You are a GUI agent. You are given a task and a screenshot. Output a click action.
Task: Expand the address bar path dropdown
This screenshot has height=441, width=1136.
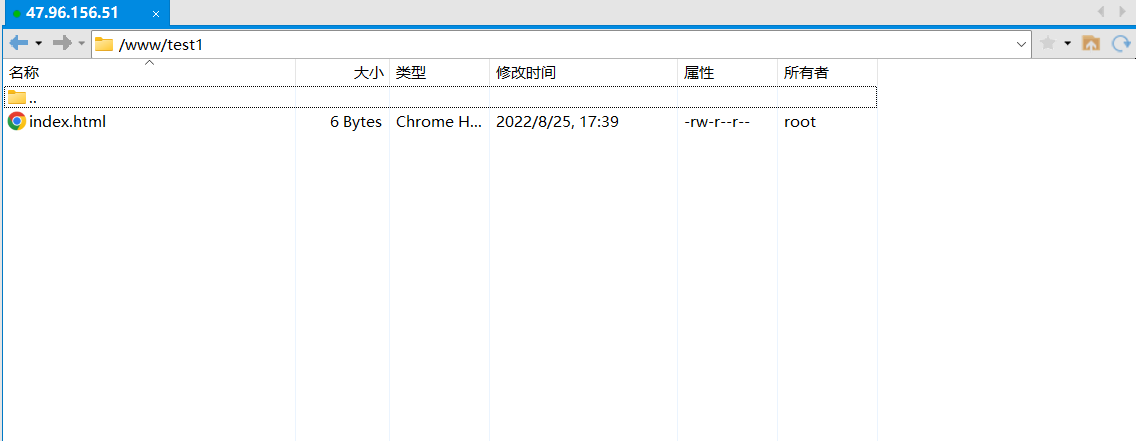coord(1022,45)
